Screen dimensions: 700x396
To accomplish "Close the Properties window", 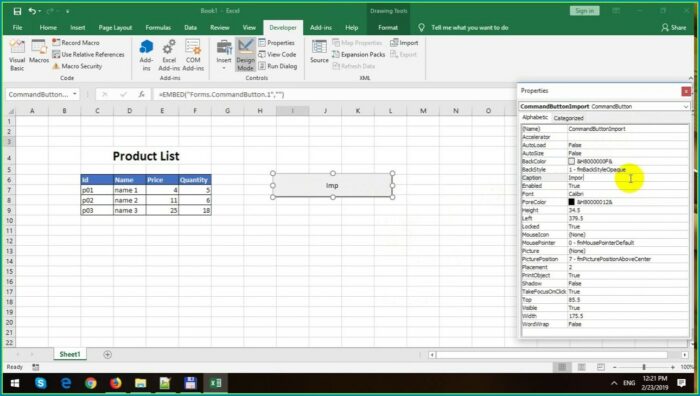I will pos(686,92).
